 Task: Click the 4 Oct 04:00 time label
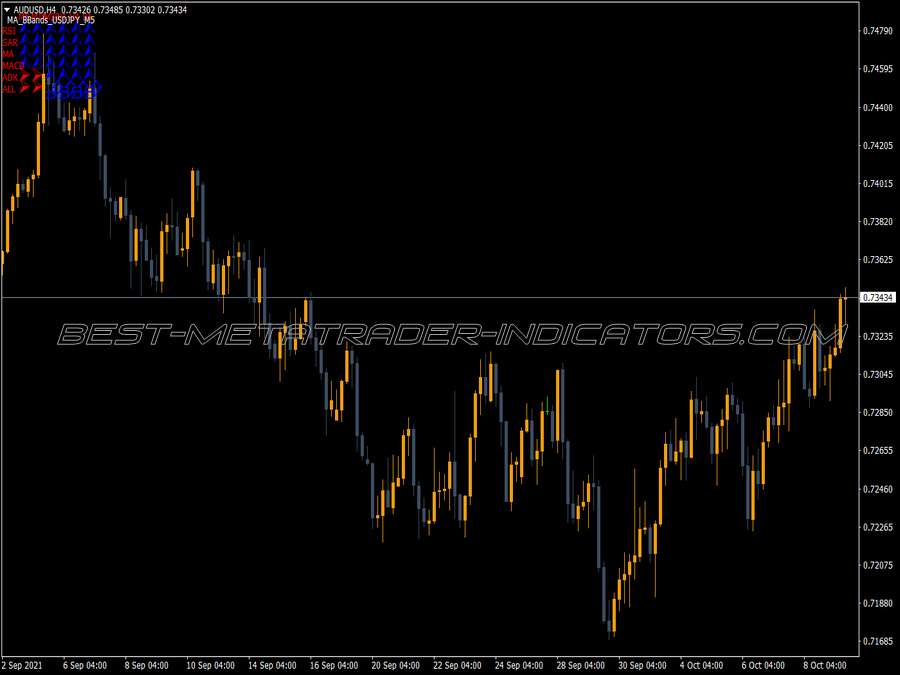click(703, 665)
